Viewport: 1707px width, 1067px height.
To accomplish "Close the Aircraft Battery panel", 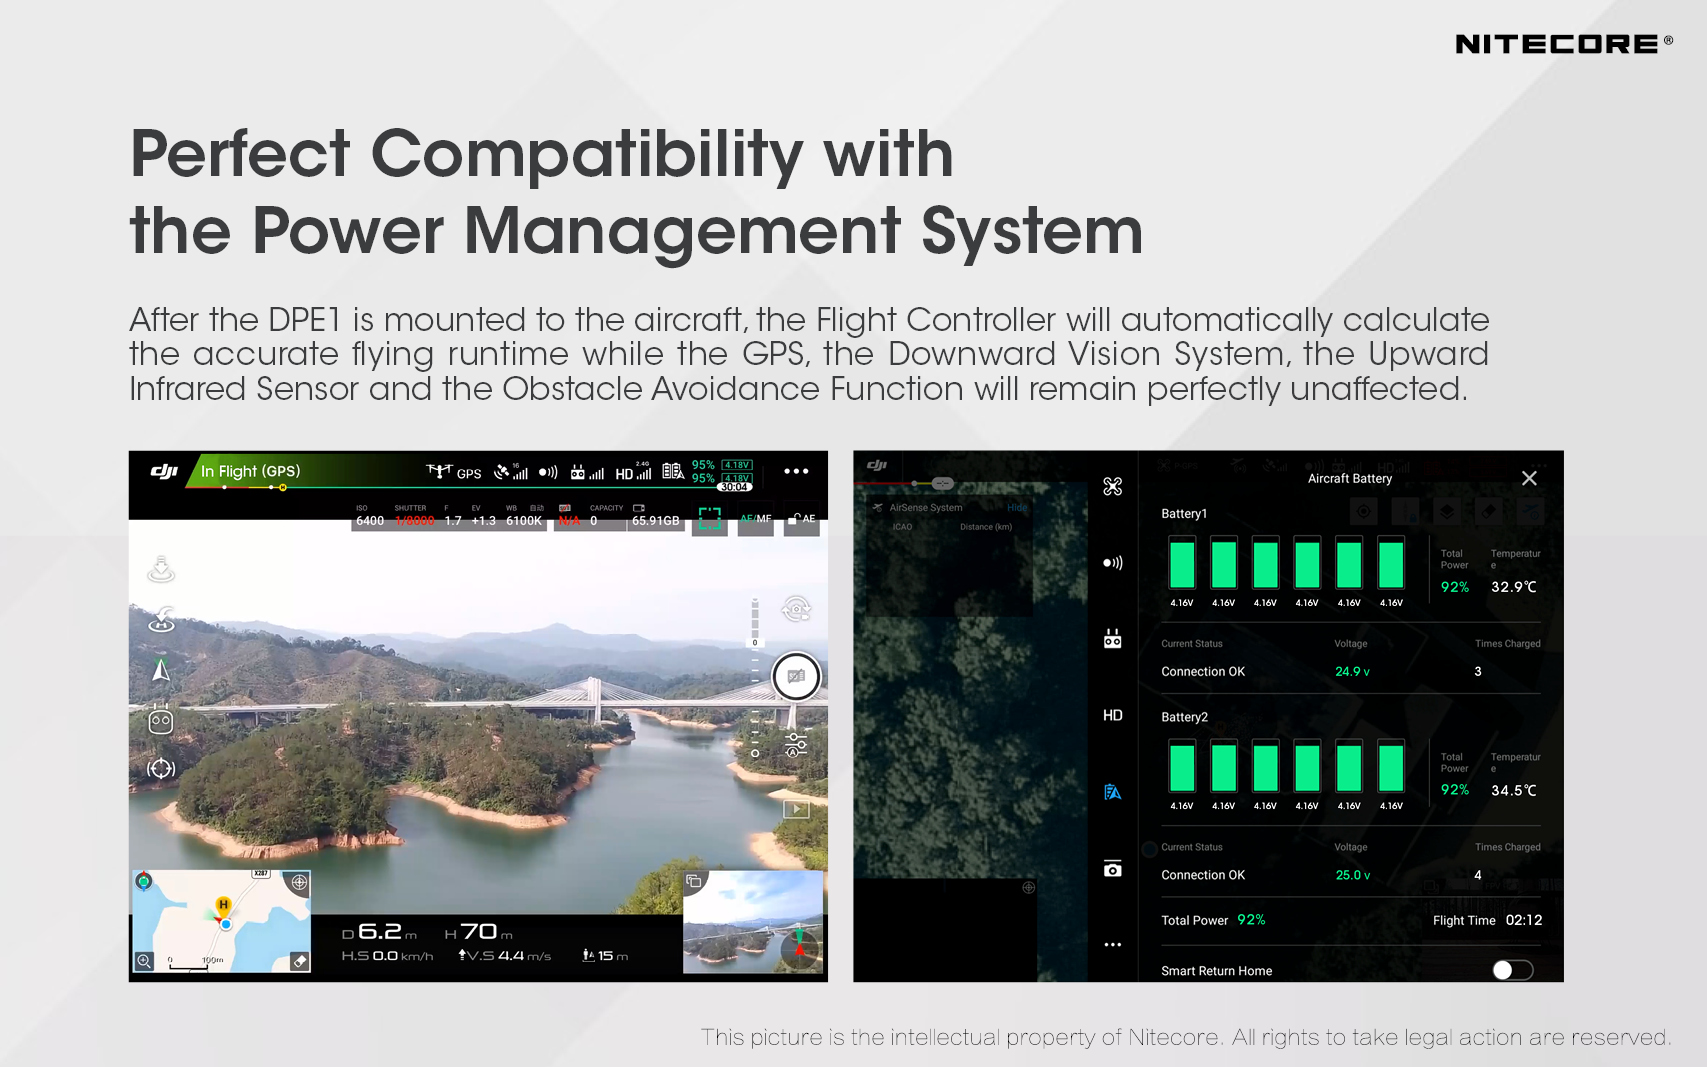I will tap(1529, 479).
